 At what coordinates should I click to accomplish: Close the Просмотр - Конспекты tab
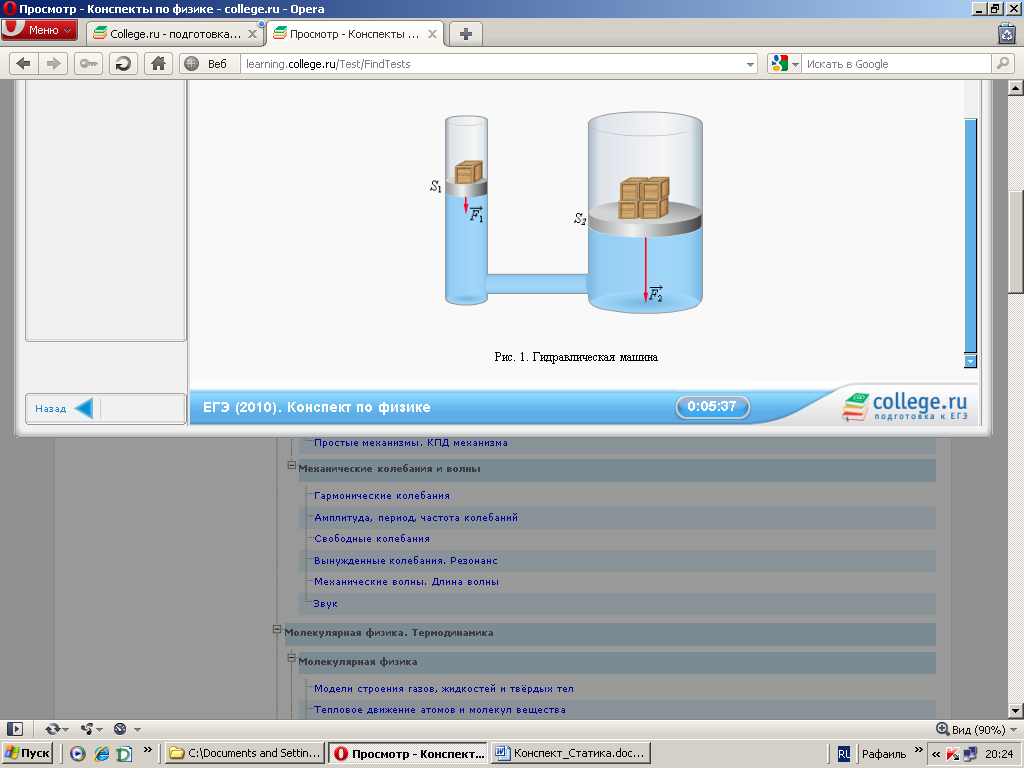click(432, 34)
